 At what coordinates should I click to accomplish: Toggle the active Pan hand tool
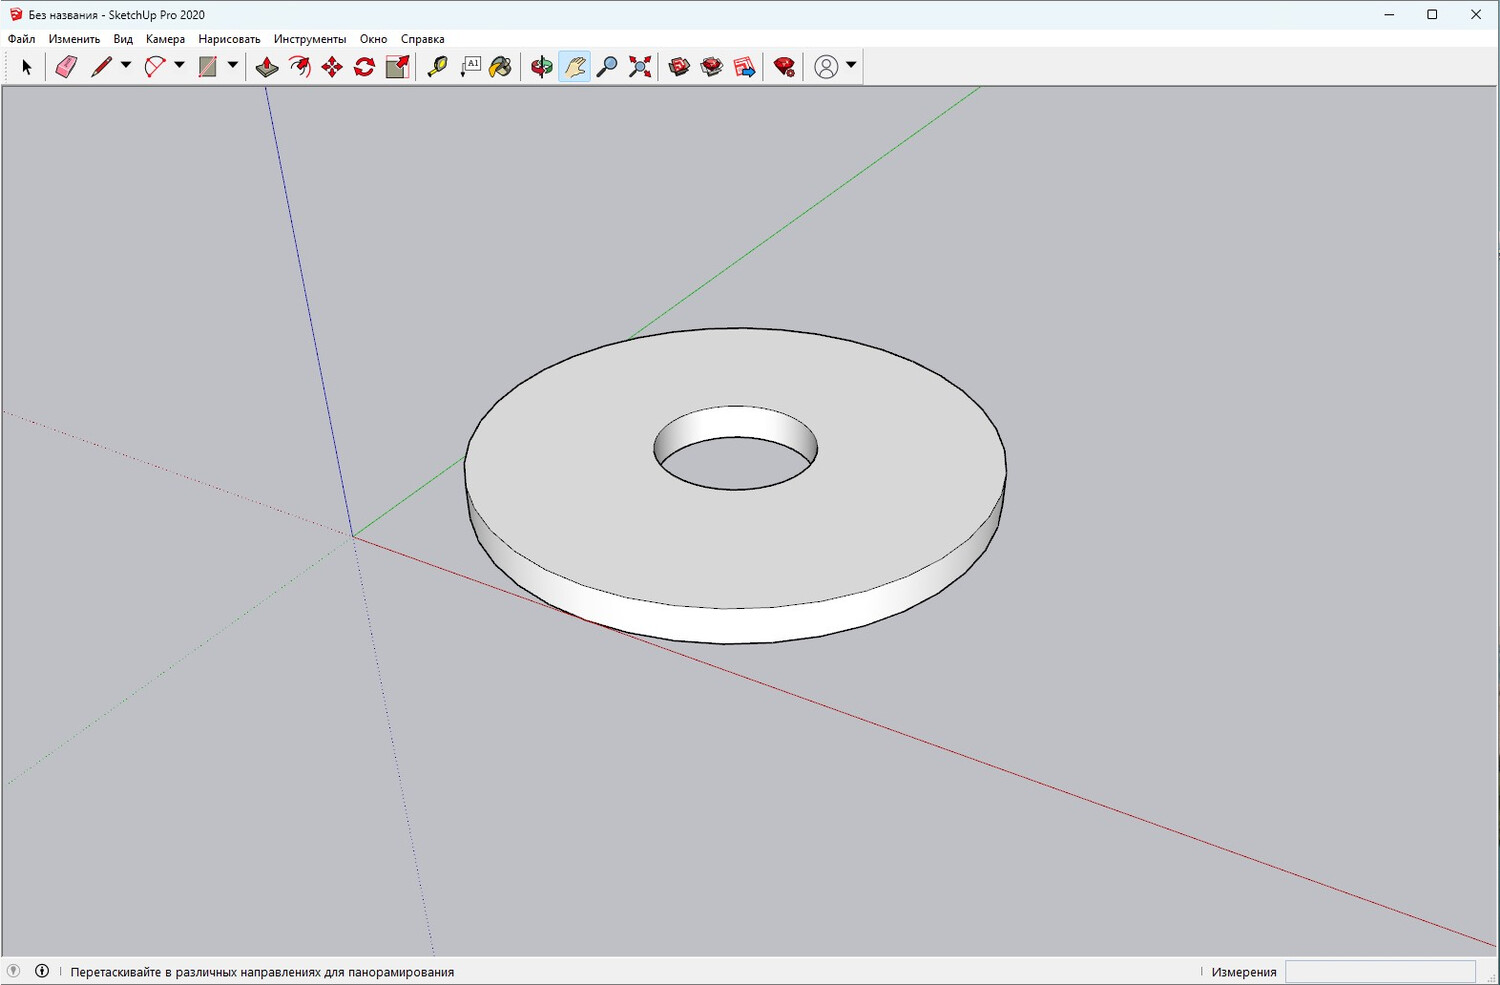574,67
